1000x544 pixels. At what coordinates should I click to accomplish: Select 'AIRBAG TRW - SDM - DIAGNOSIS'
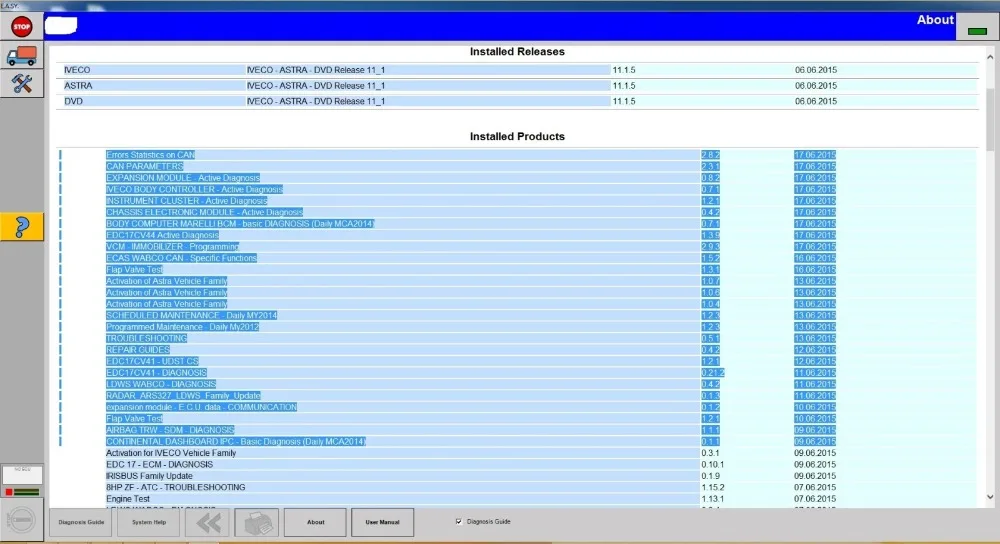point(170,430)
